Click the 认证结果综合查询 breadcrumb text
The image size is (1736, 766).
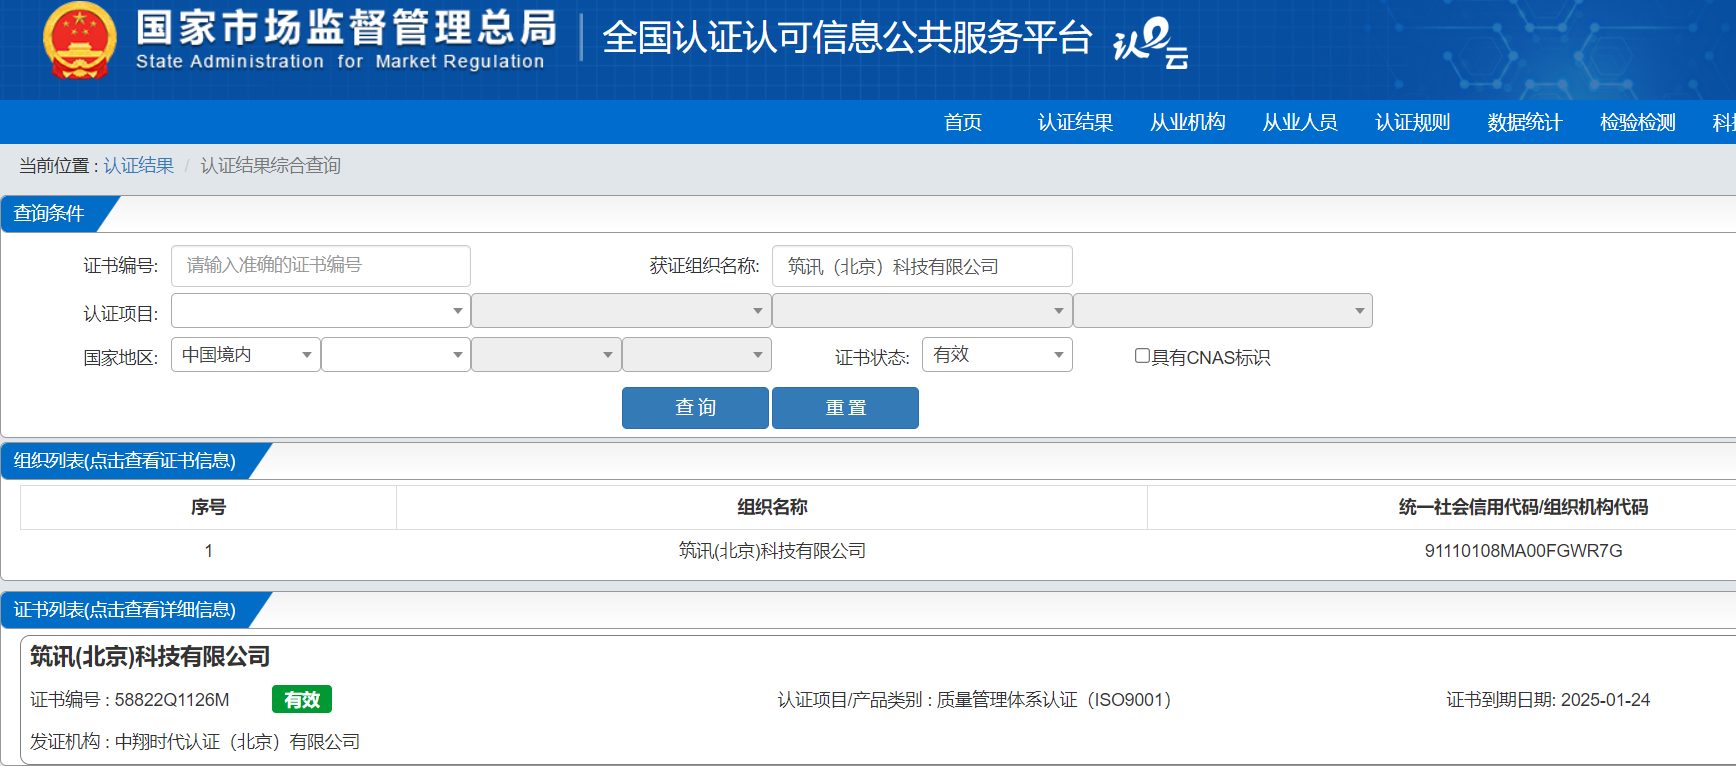(x=271, y=166)
